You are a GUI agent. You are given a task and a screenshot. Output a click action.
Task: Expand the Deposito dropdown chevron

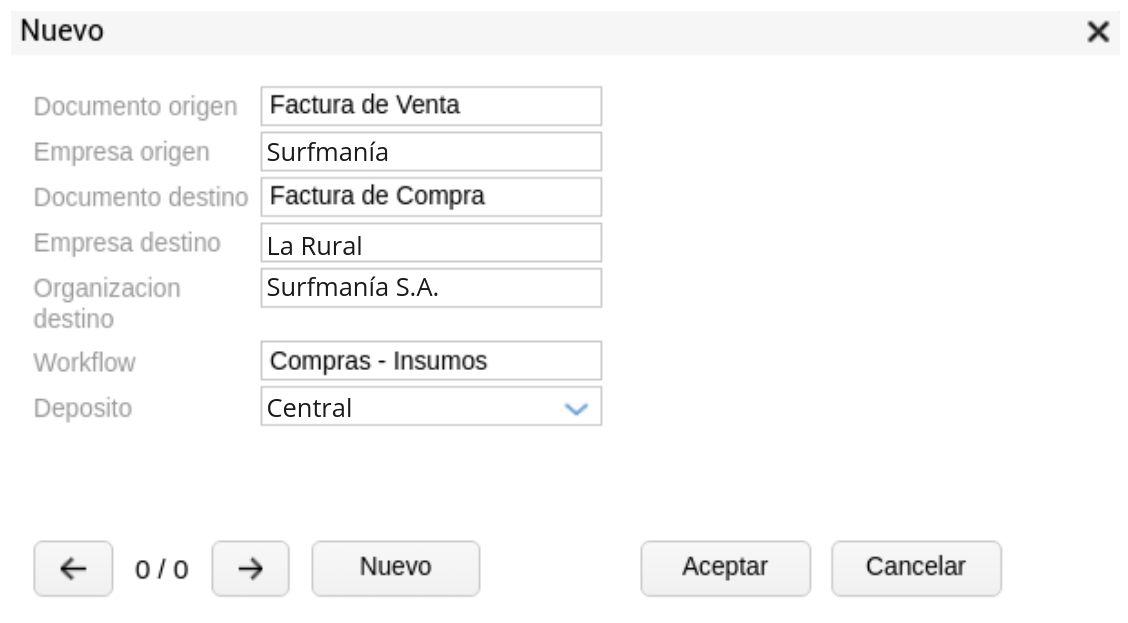click(x=576, y=408)
